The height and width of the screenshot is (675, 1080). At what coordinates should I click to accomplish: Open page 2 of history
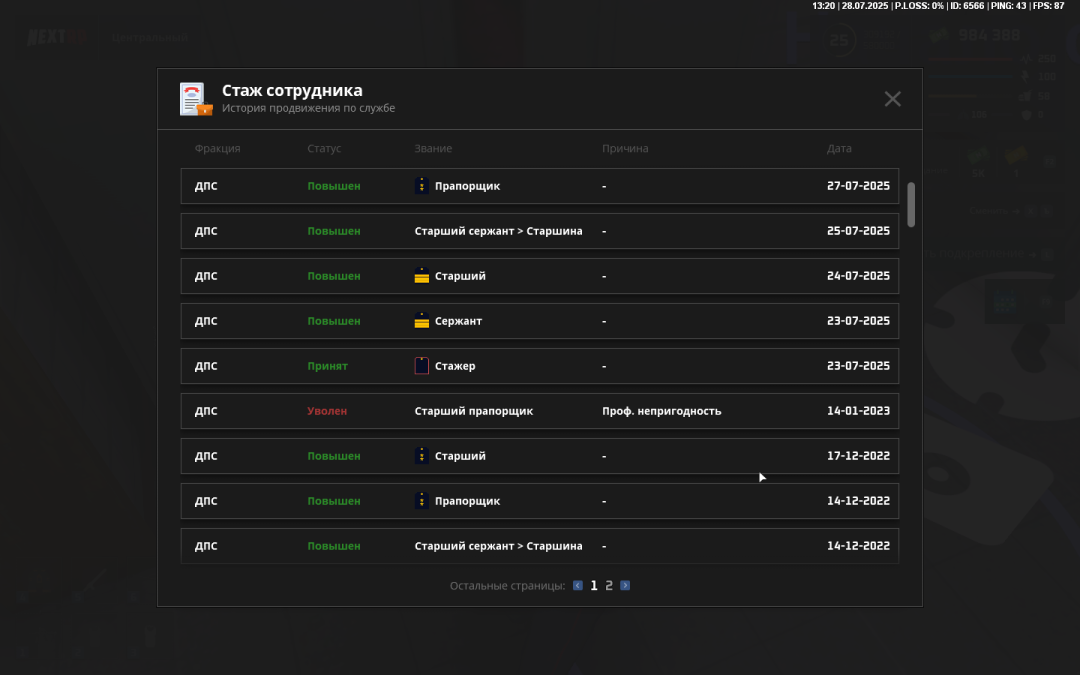tap(609, 585)
